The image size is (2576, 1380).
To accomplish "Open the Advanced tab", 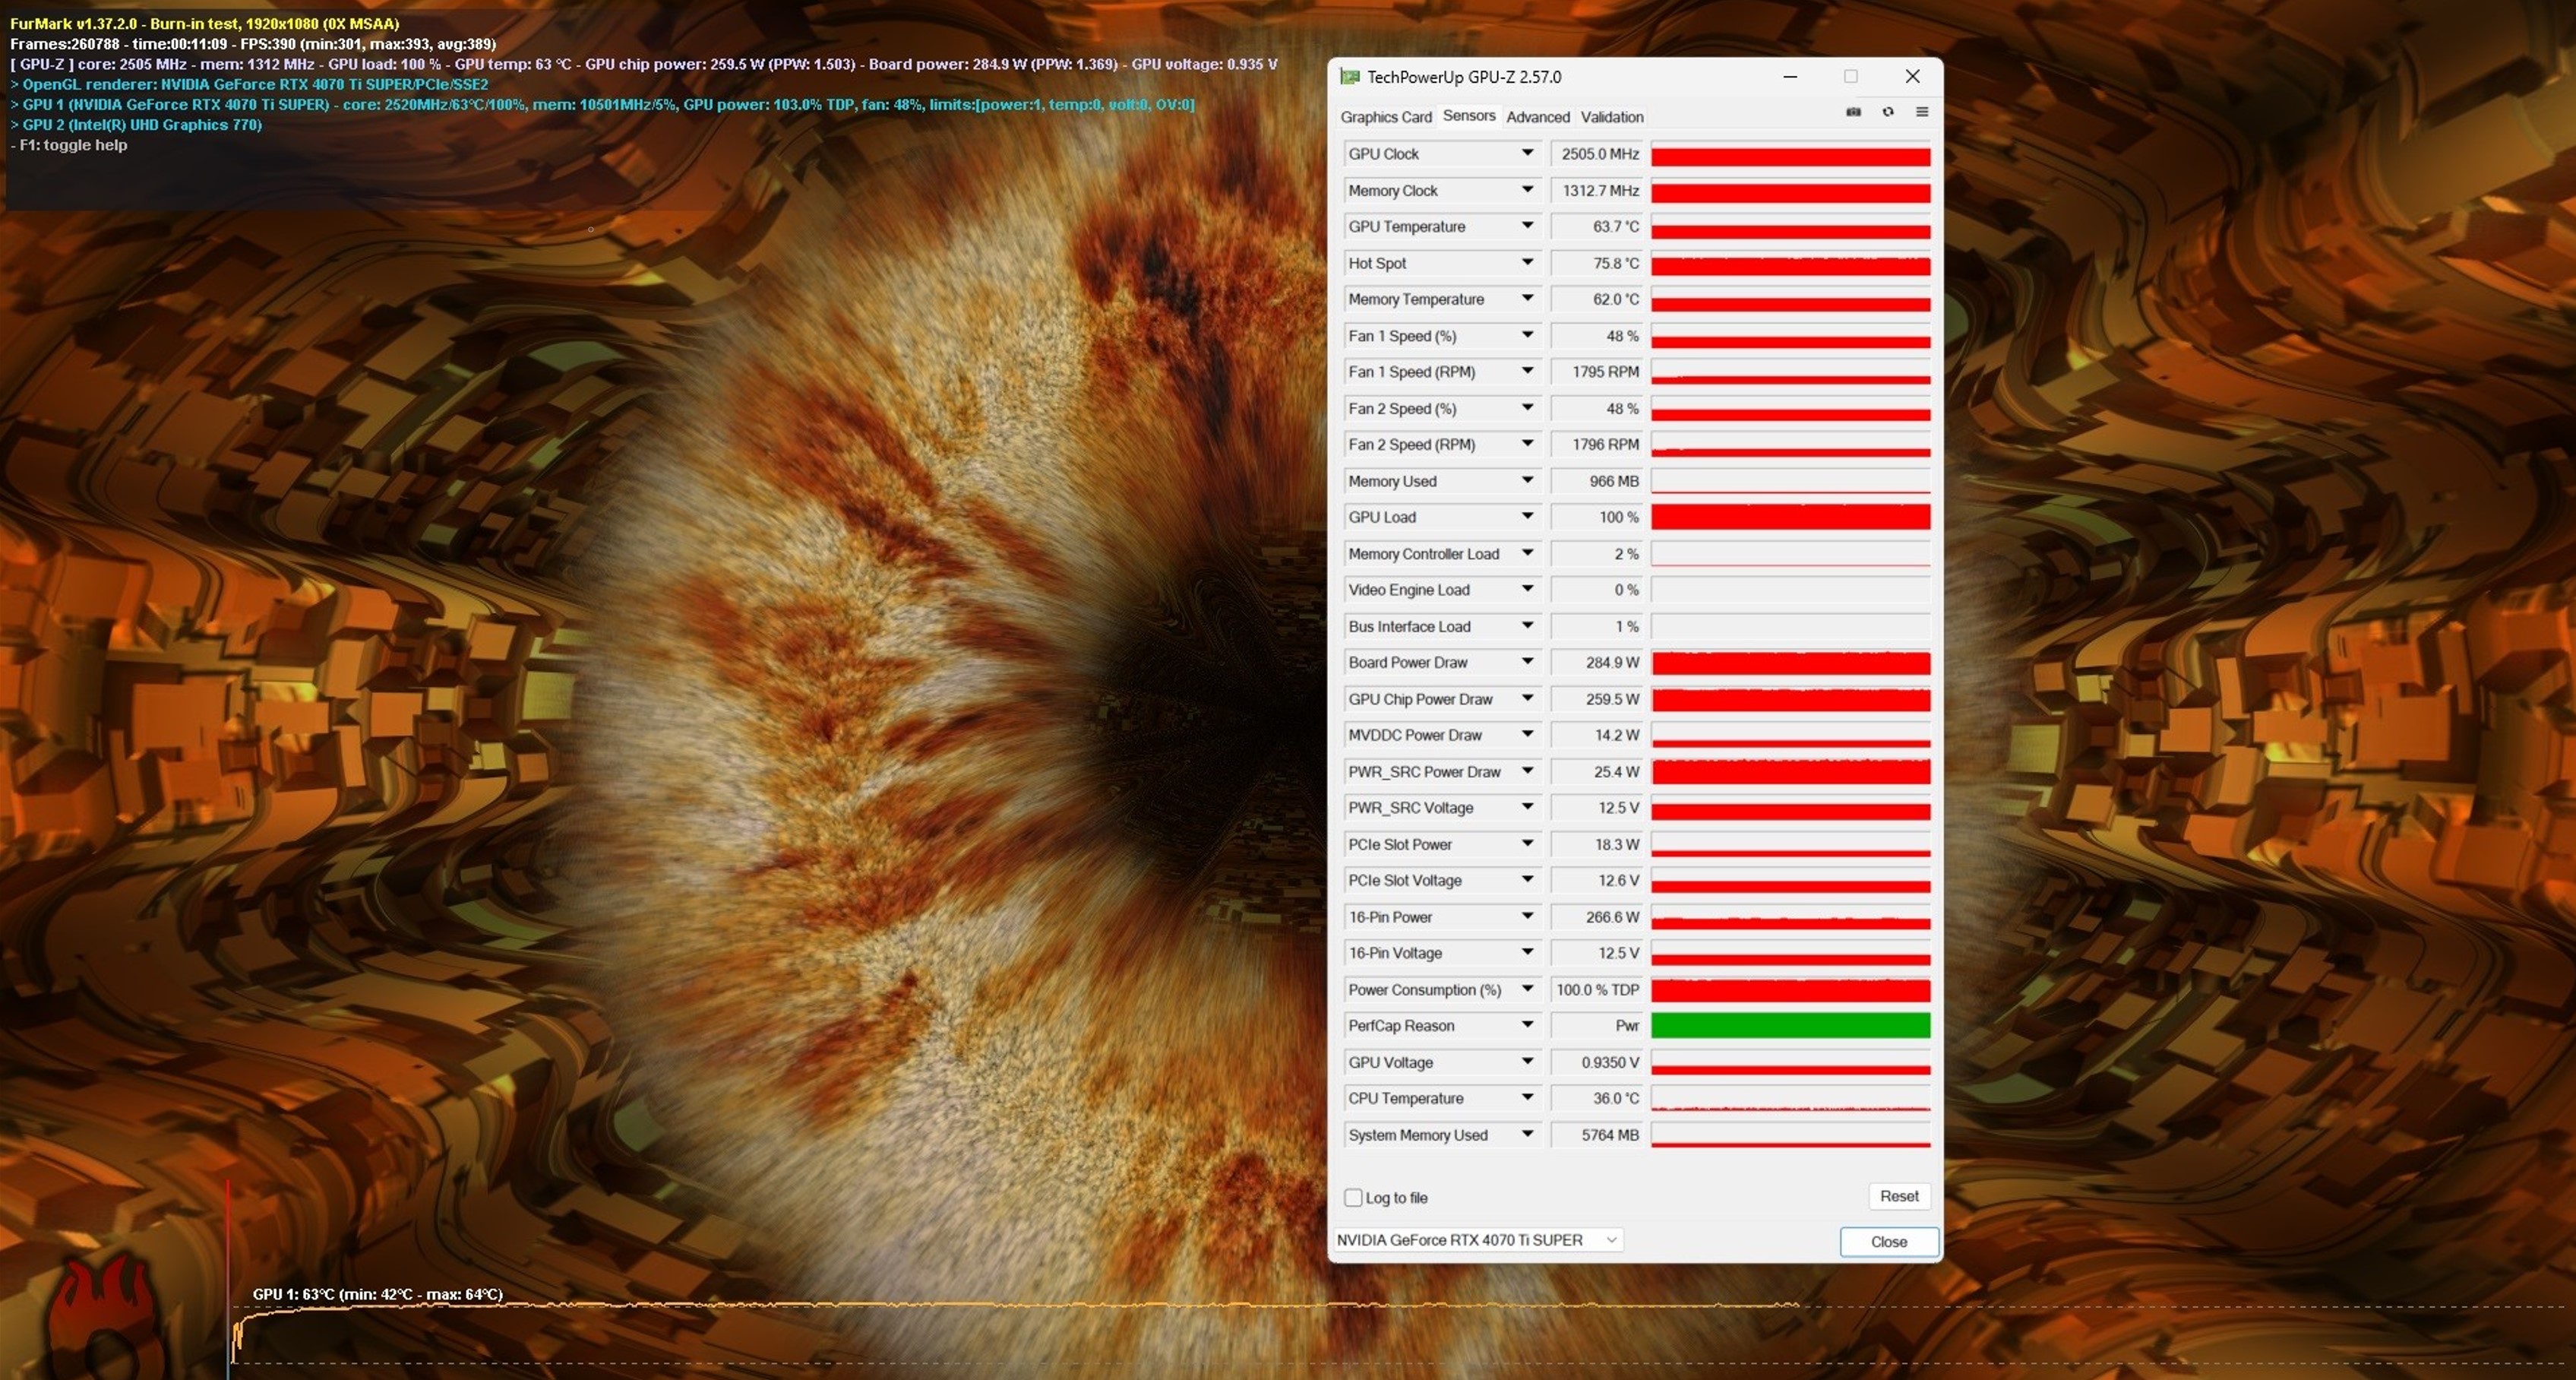I will tap(1537, 117).
